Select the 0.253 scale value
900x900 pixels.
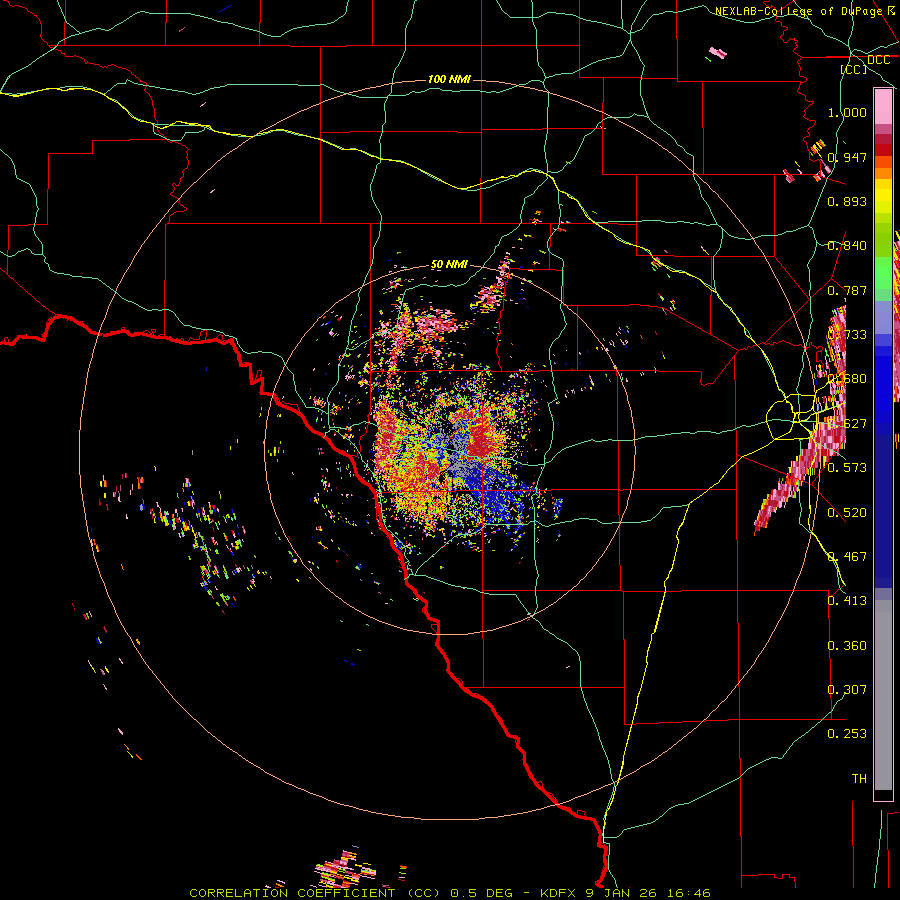pyautogui.click(x=847, y=734)
